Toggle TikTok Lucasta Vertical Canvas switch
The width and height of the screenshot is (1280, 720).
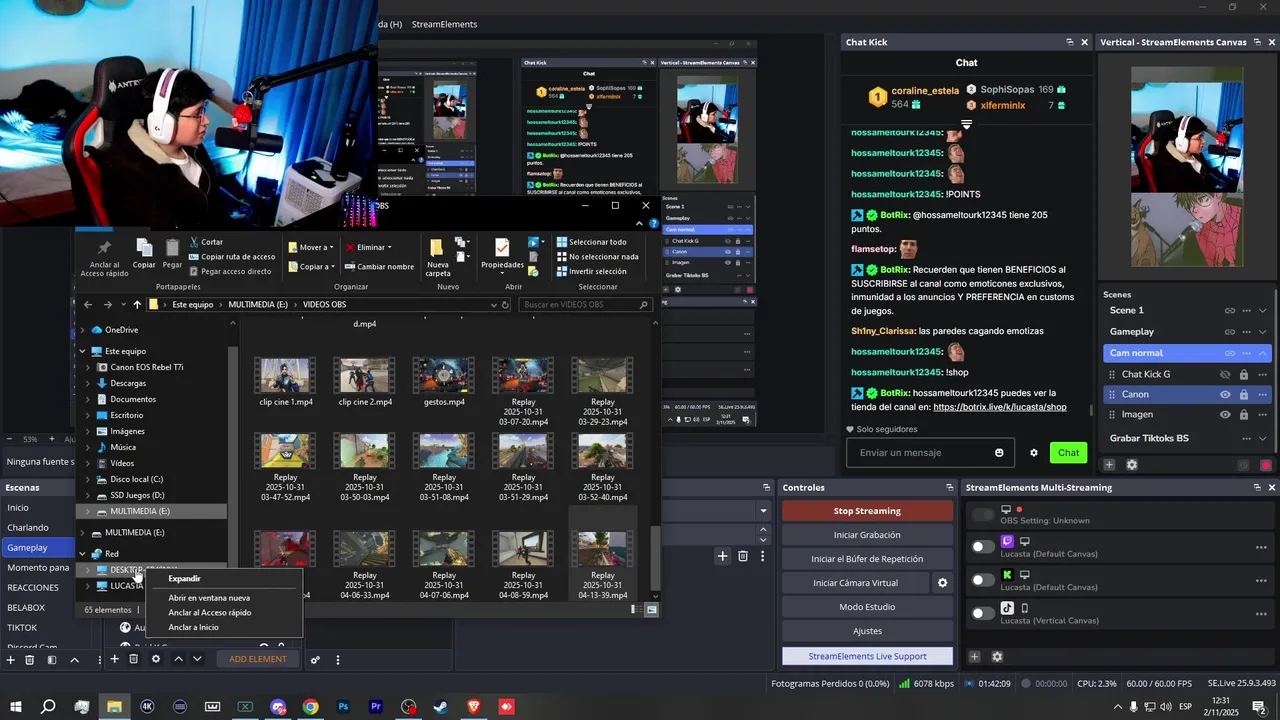984,613
